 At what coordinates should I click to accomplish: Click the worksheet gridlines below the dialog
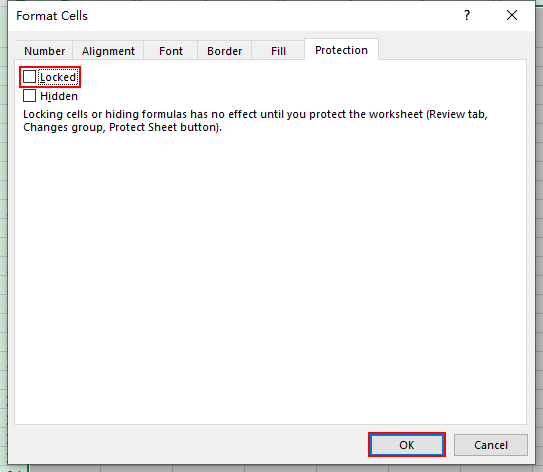277,469
